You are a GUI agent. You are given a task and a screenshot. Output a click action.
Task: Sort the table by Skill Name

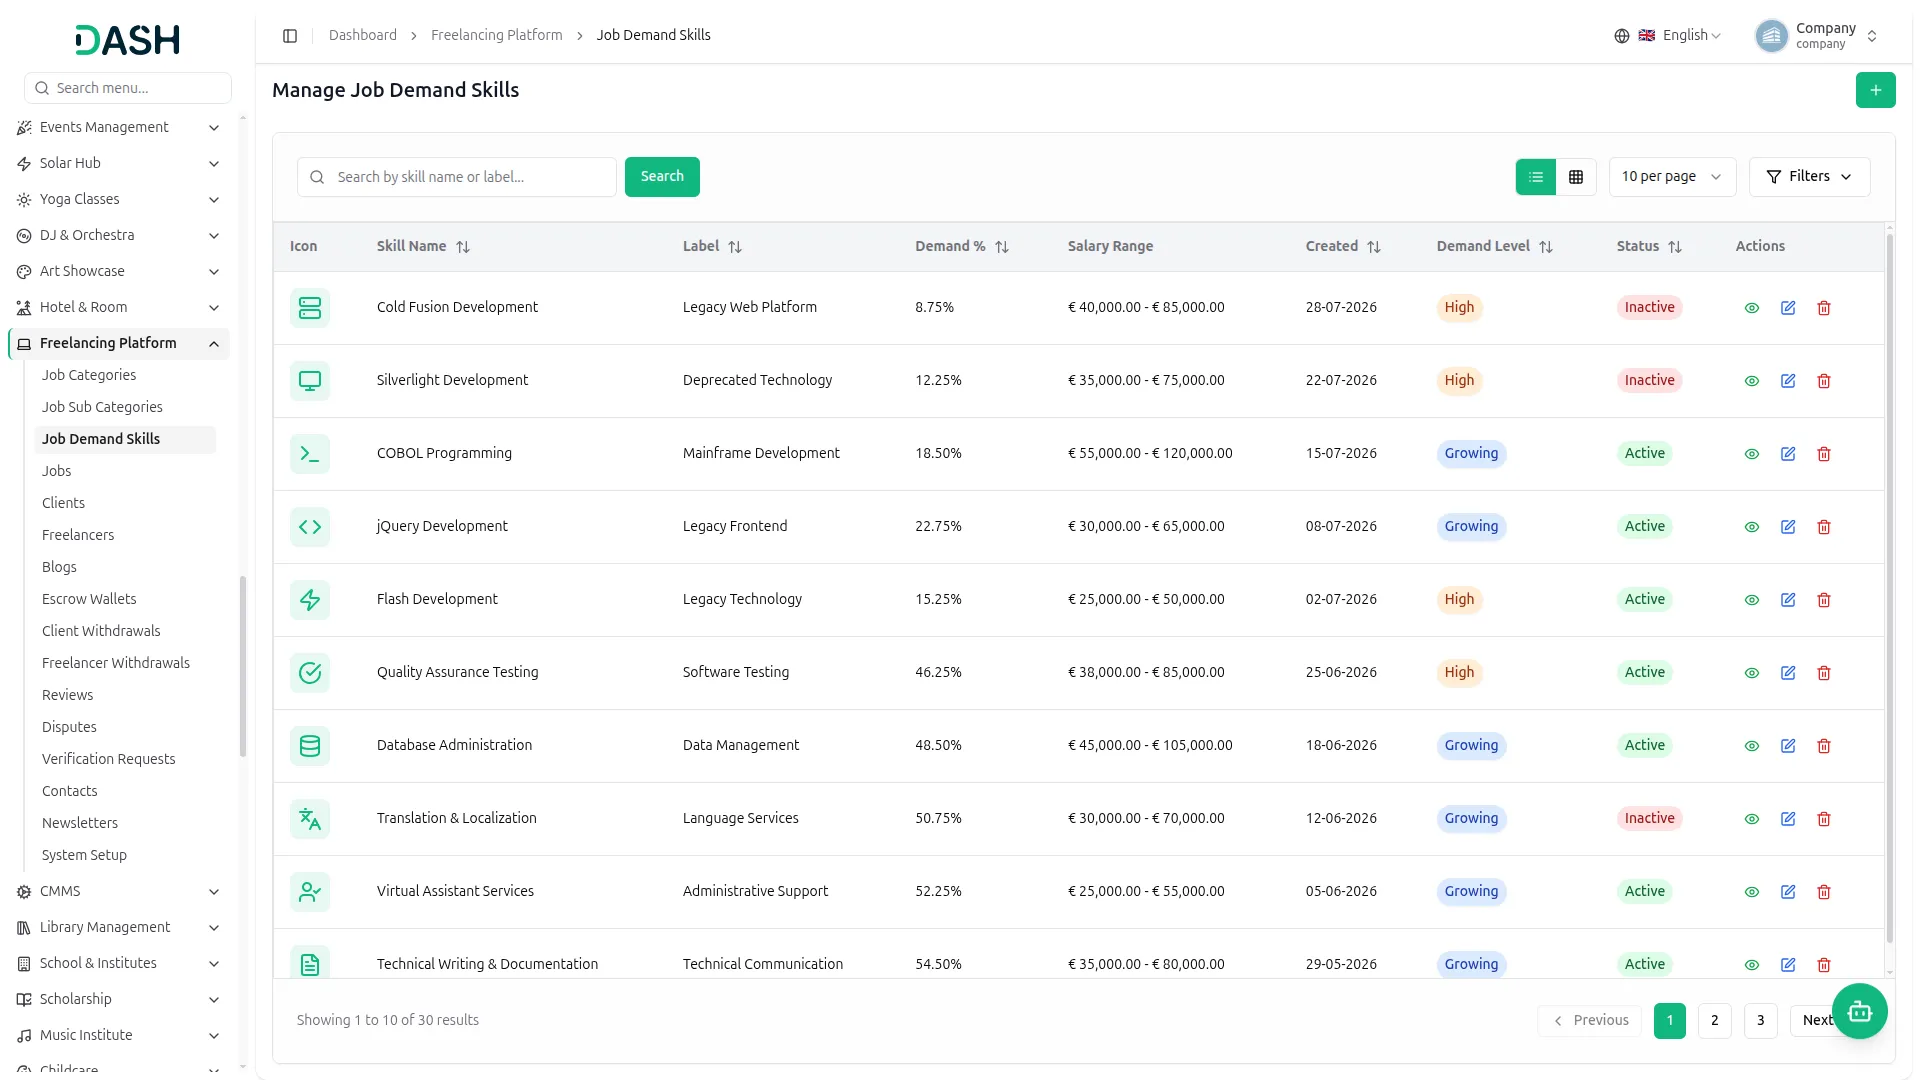pos(423,247)
